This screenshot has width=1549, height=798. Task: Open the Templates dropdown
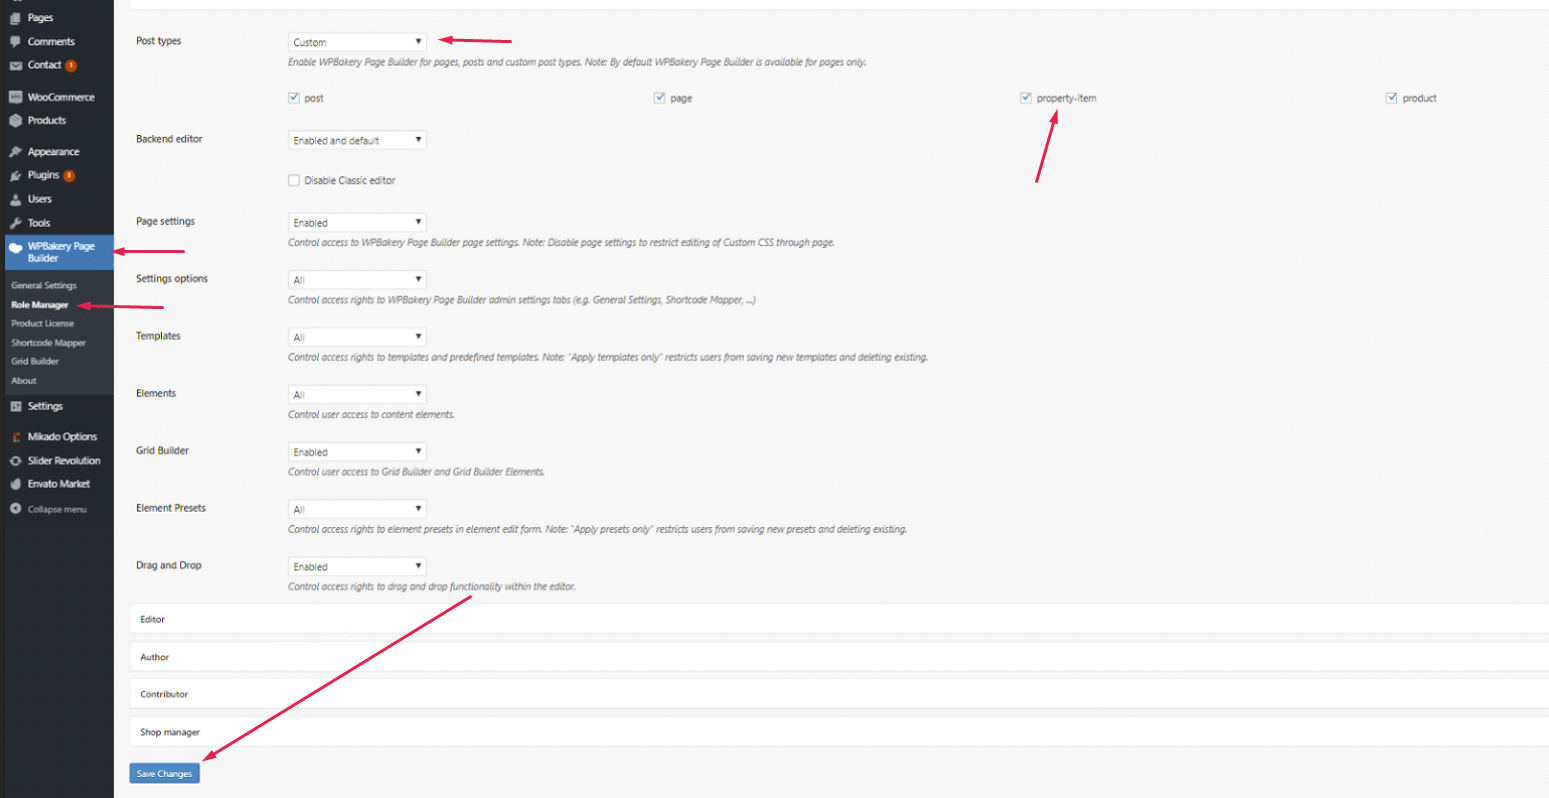[x=357, y=337]
